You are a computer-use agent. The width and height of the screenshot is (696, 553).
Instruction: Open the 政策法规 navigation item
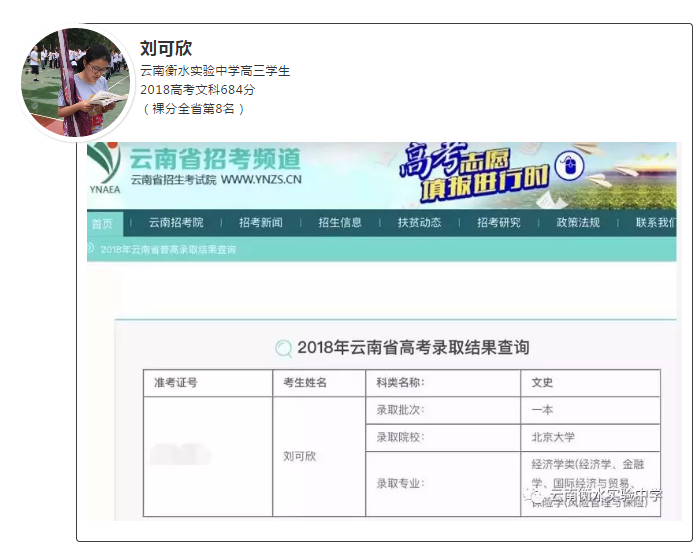[578, 223]
